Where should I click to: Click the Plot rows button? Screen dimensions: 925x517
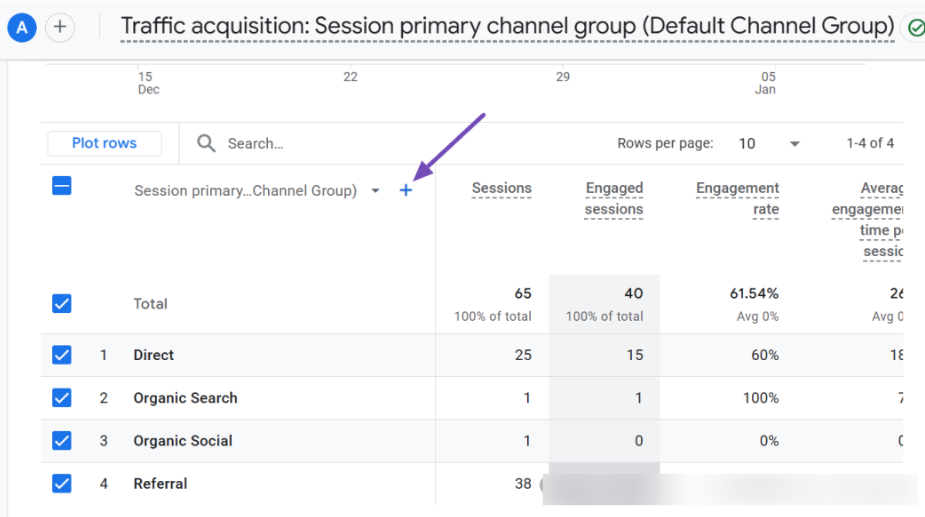point(104,143)
